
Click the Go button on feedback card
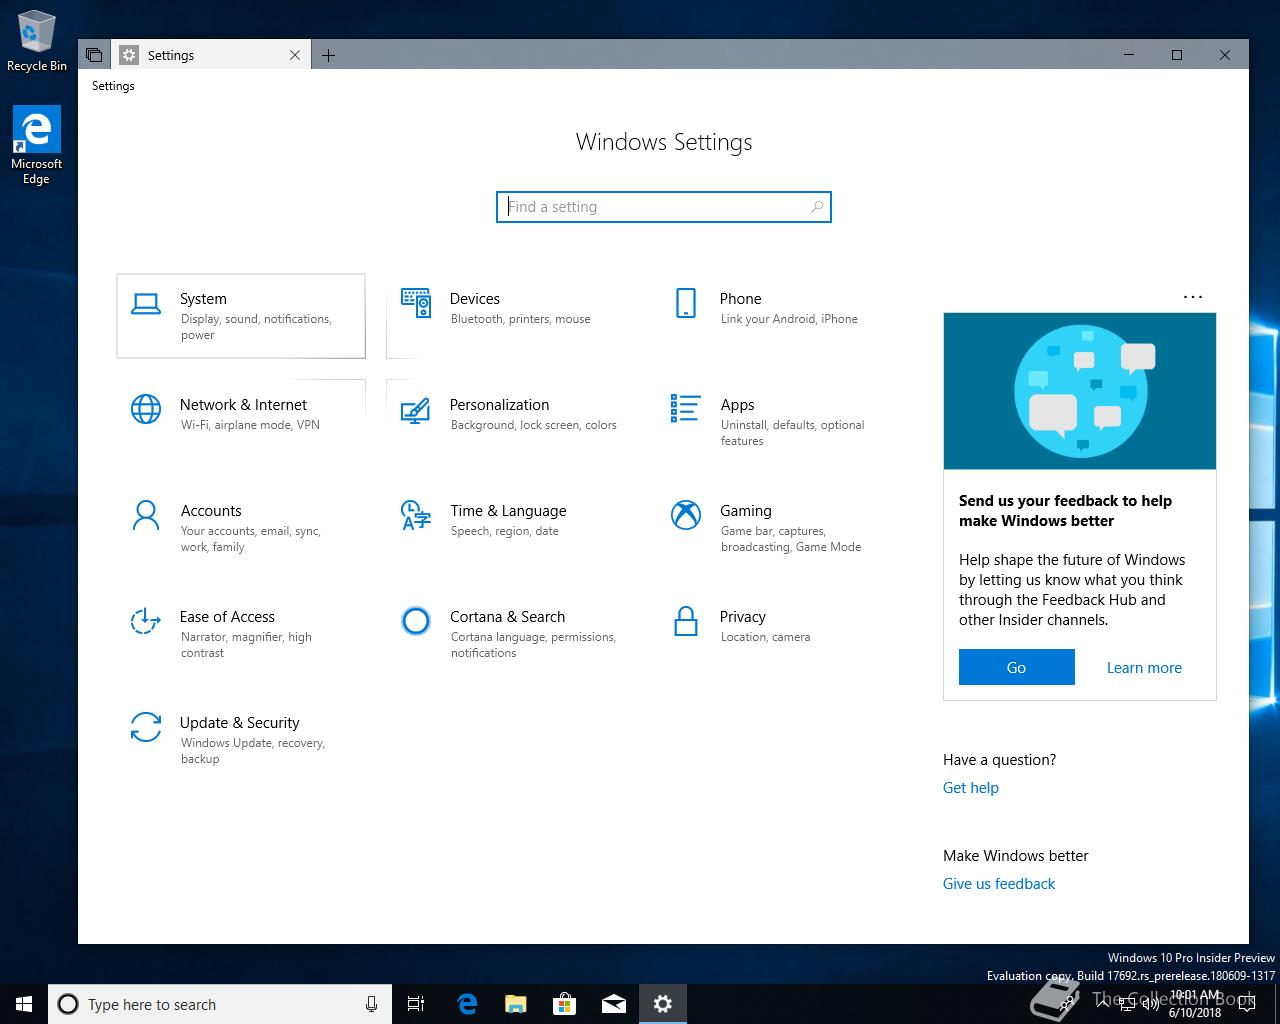[x=1016, y=667]
